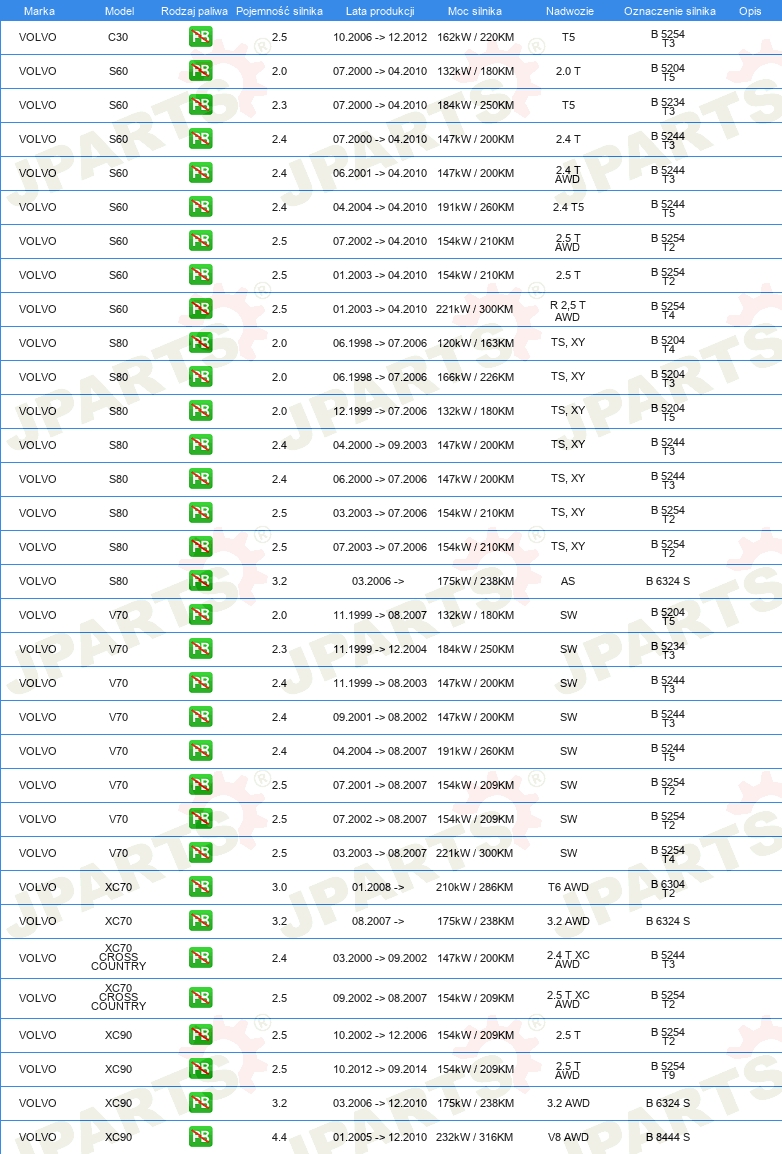Select the 3.0 engine capacity cell
Viewport: 782px width, 1154px height.
tap(280, 887)
